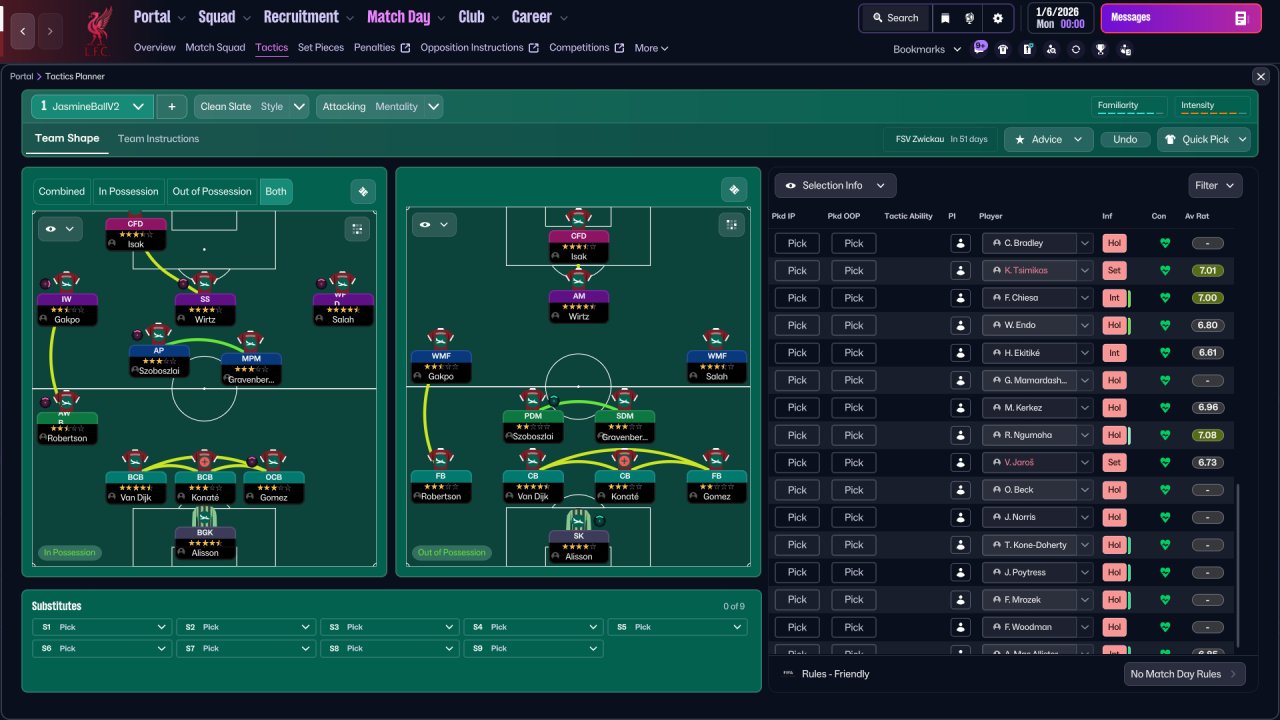
Task: Expand the Bookmarks dropdown
Action: tap(927, 49)
